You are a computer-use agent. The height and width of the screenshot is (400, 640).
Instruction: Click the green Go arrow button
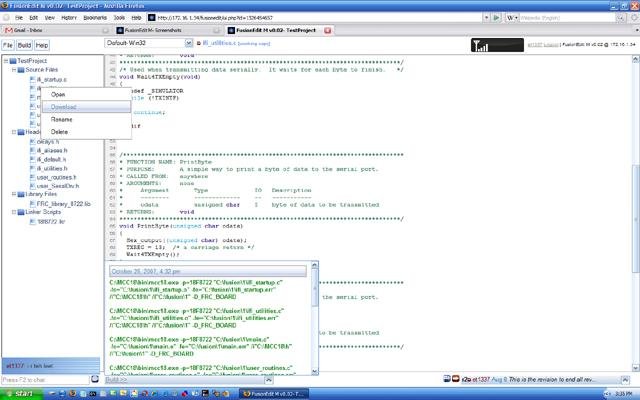pos(496,18)
